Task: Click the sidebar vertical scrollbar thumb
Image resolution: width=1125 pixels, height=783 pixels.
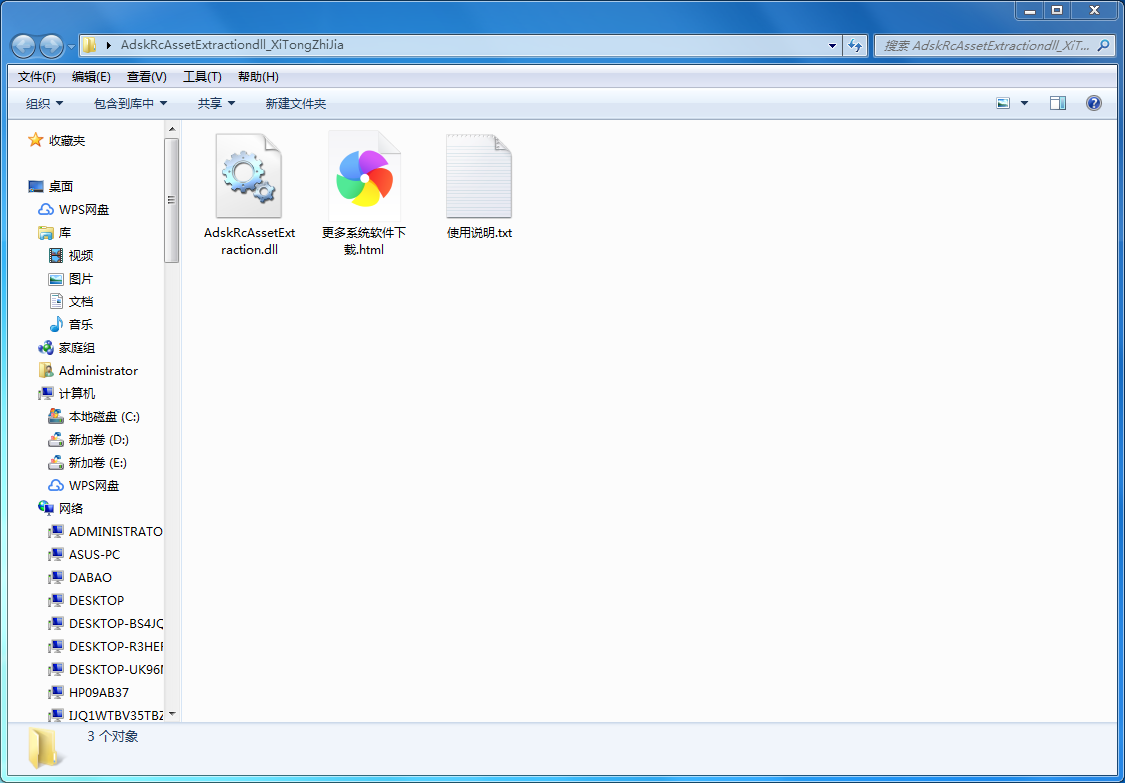Action: click(x=172, y=200)
